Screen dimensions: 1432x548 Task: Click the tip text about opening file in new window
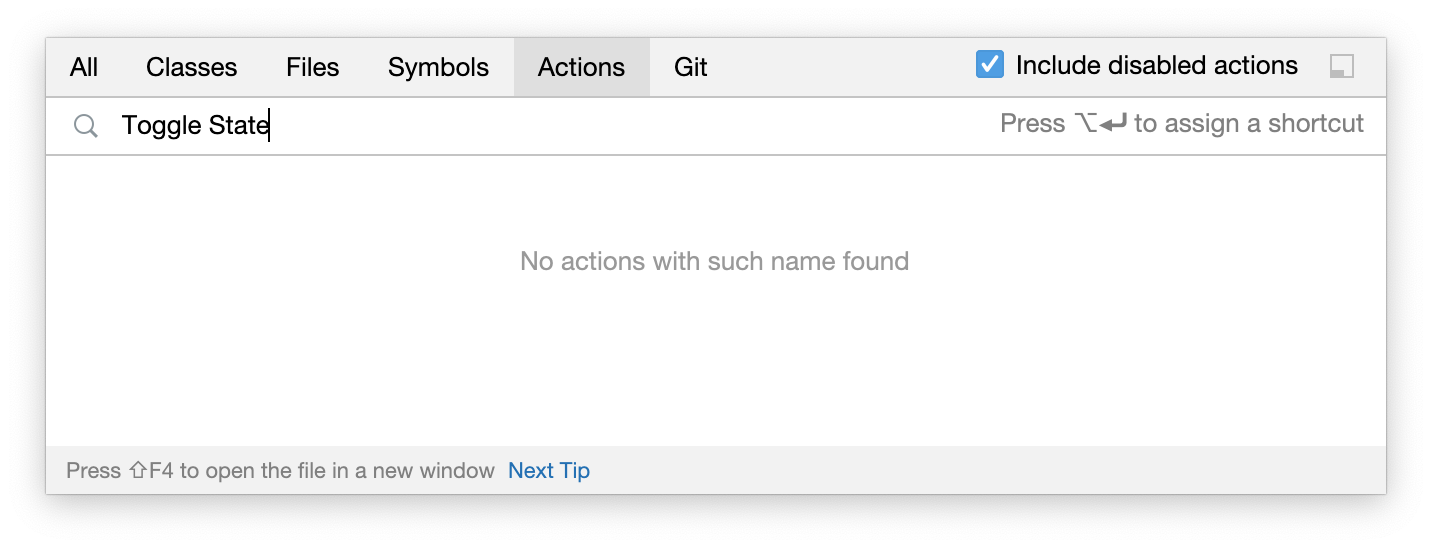point(280,470)
